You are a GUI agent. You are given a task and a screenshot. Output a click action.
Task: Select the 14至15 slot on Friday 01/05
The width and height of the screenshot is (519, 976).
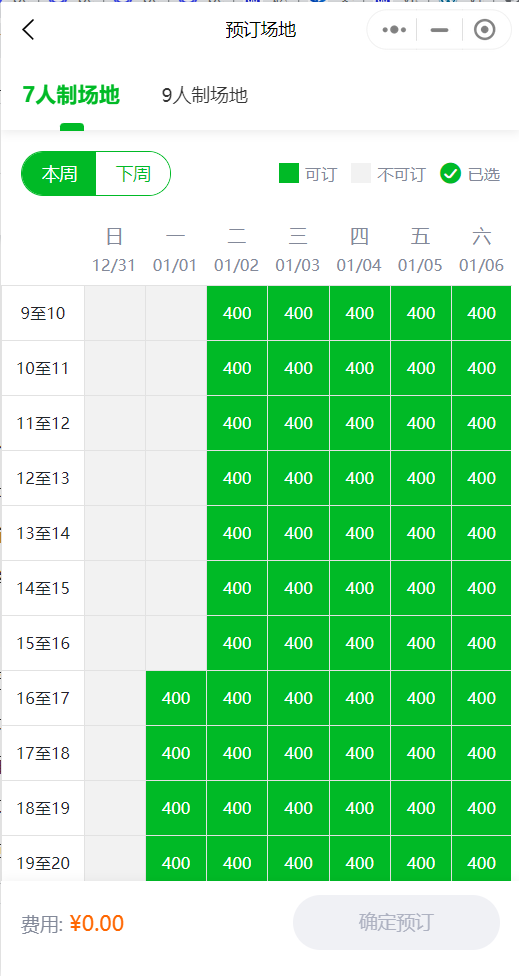(421, 588)
